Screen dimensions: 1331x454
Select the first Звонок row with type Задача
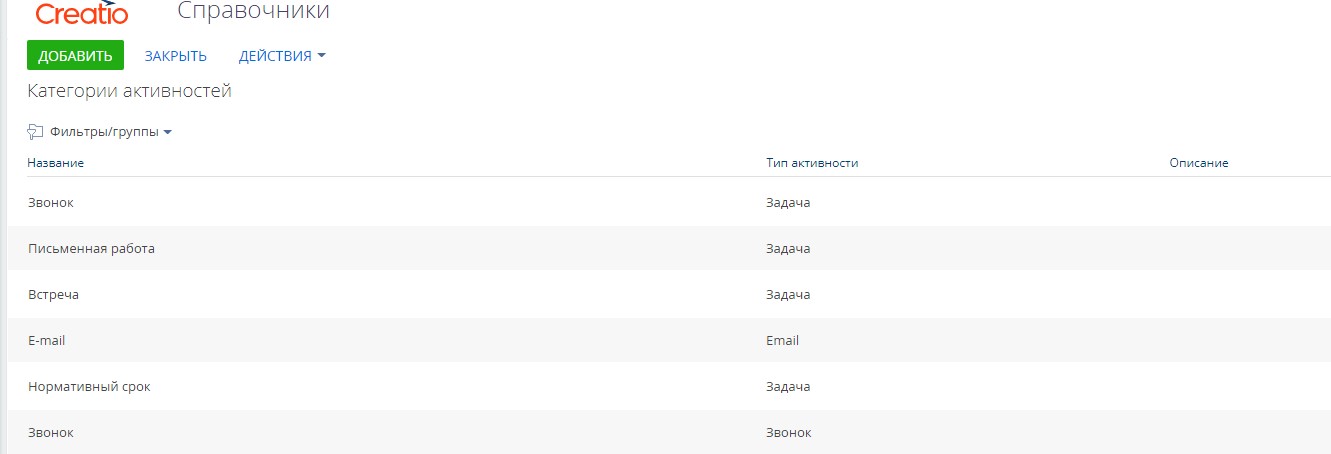669,203
